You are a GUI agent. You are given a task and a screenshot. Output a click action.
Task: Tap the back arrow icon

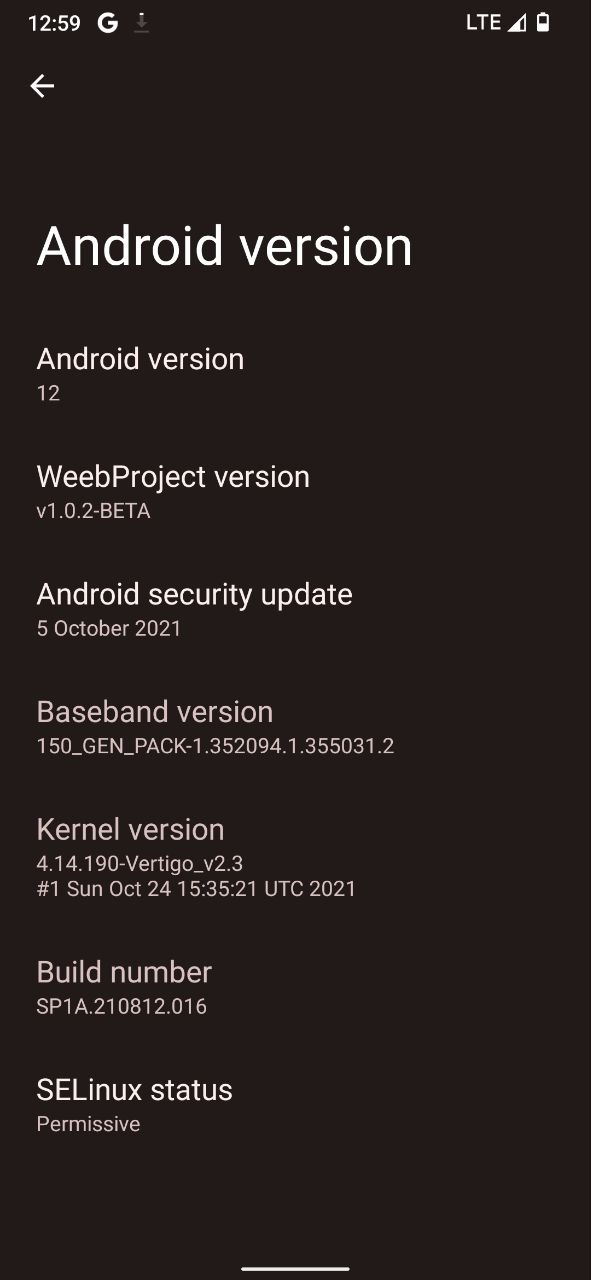tap(42, 86)
